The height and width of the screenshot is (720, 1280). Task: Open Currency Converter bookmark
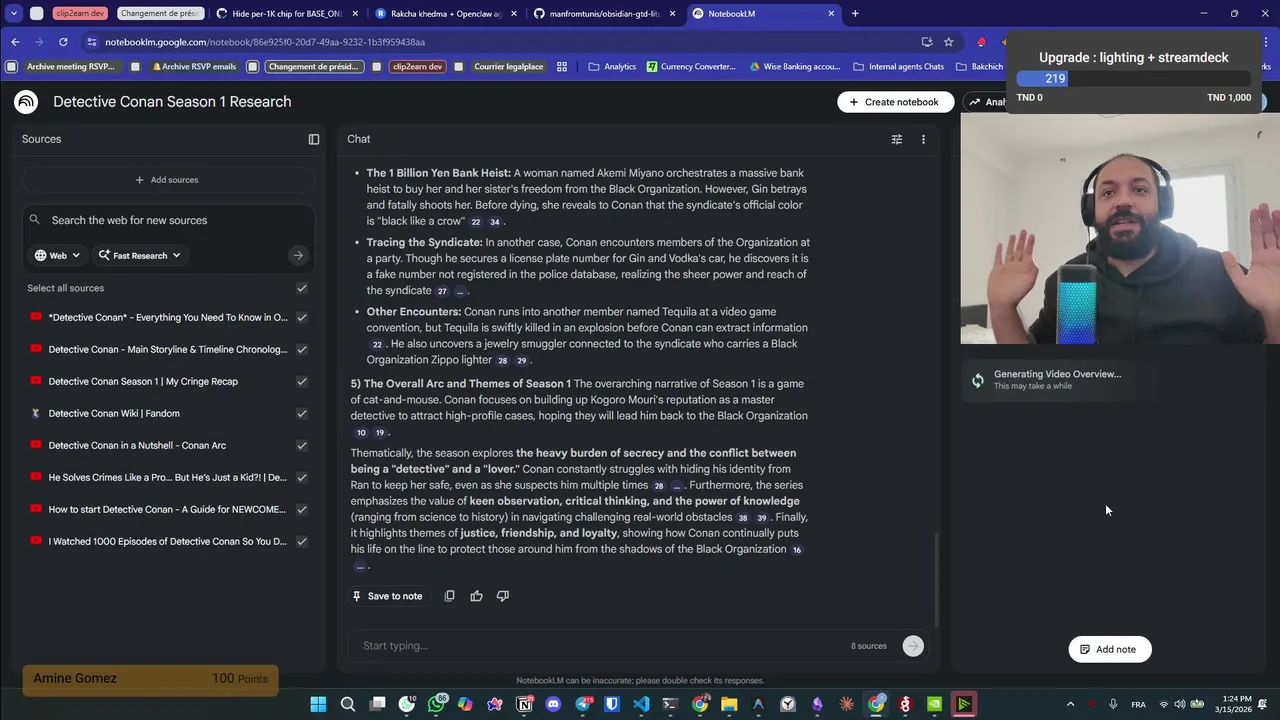(x=691, y=67)
